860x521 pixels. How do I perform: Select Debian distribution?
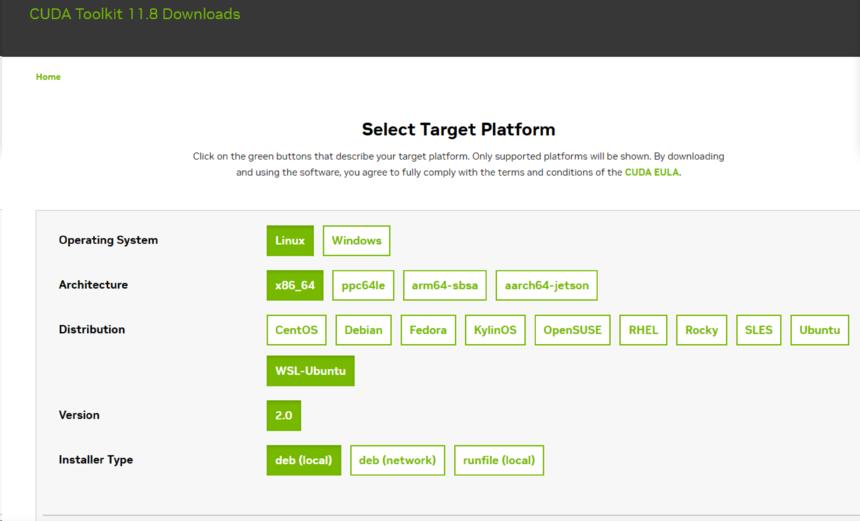coord(363,330)
